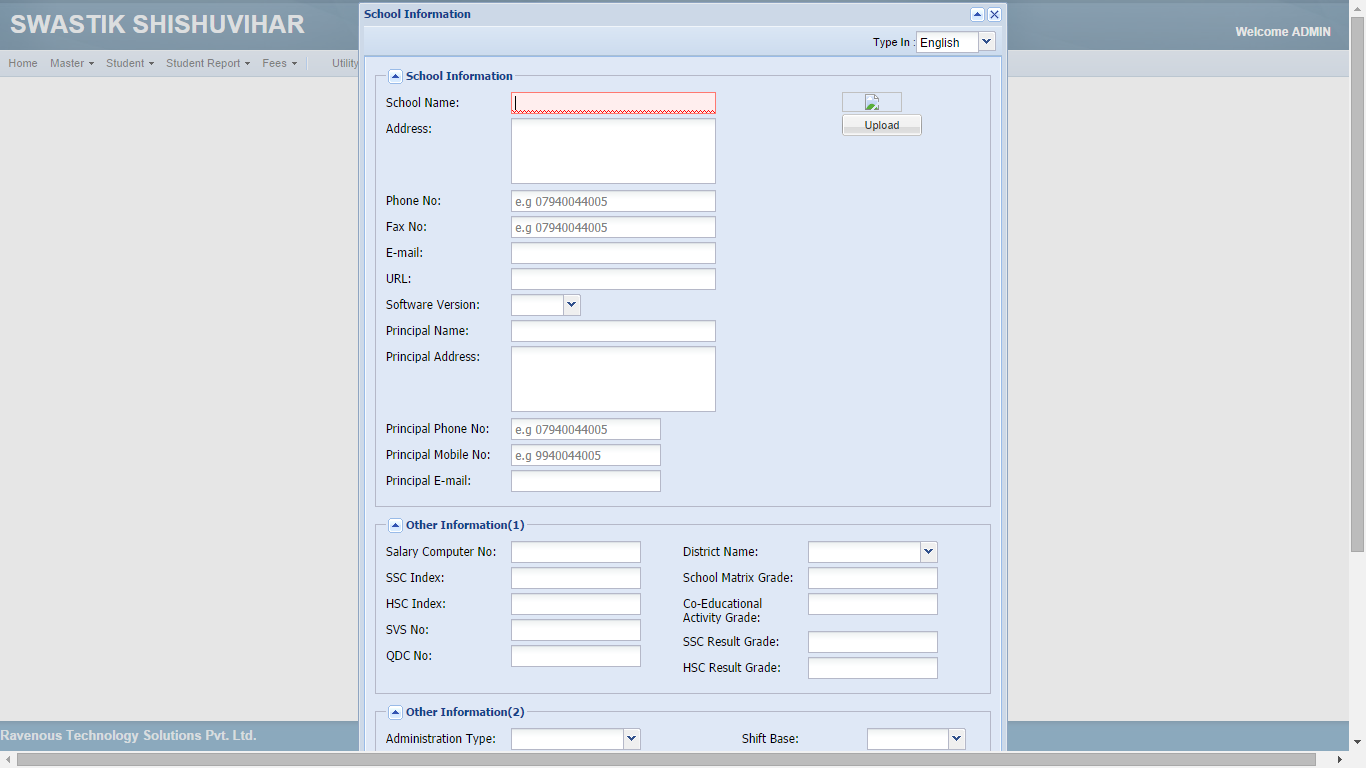Click the Upload button
1366x768 pixels.
[x=881, y=125]
